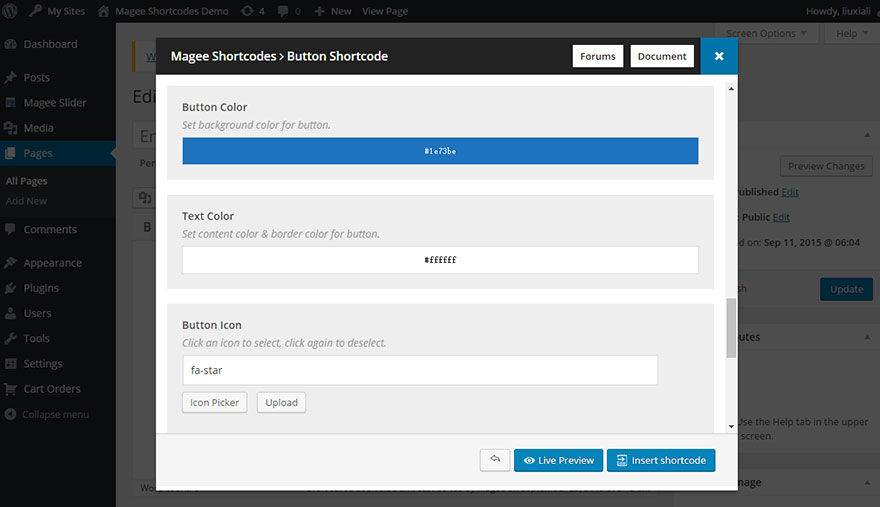Open Appearance settings in sidebar
The image size is (880, 507).
pyautogui.click(x=52, y=263)
